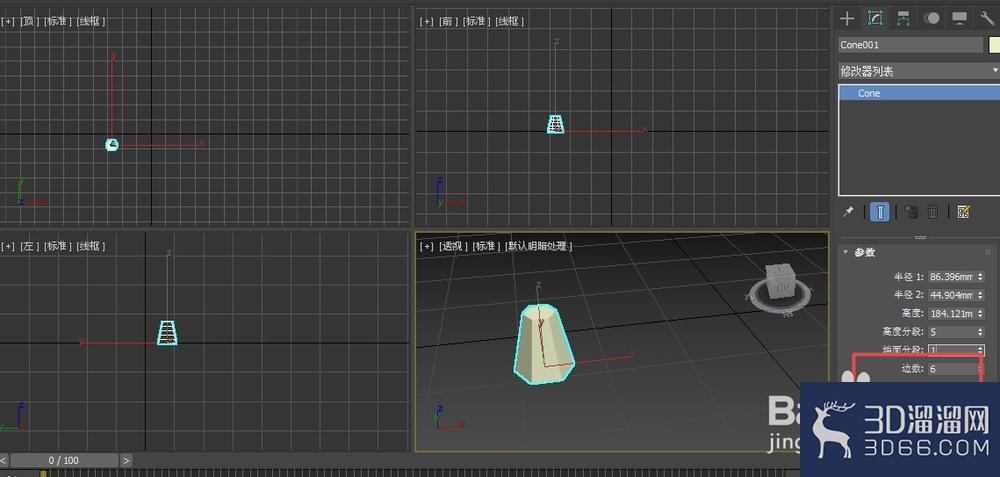Open Configure Modifier Sets icon

click(x=964, y=212)
